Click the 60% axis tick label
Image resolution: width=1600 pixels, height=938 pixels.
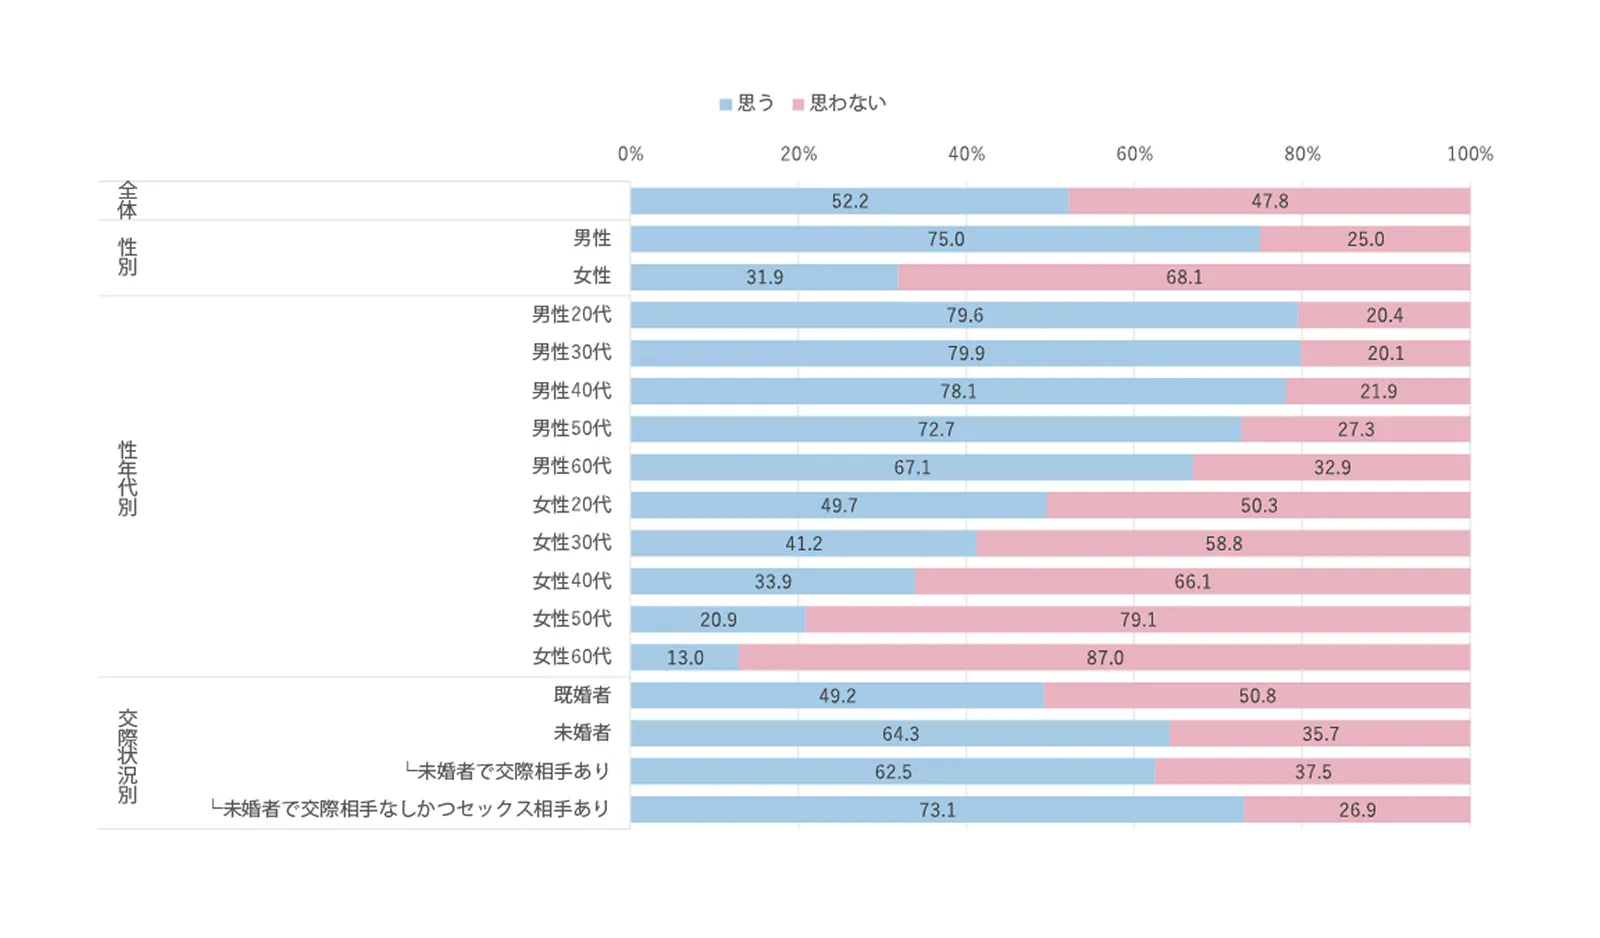[x=1134, y=154]
